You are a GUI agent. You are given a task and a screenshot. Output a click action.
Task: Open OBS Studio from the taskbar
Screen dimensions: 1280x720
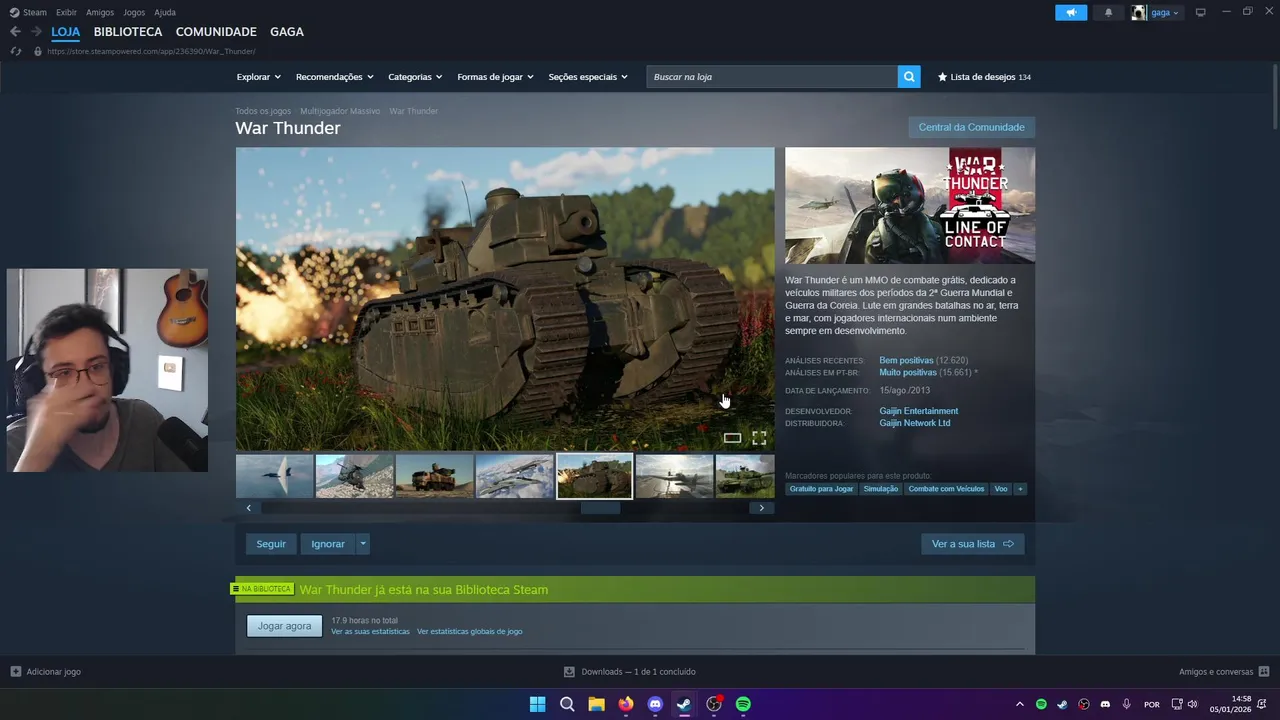pyautogui.click(x=714, y=704)
